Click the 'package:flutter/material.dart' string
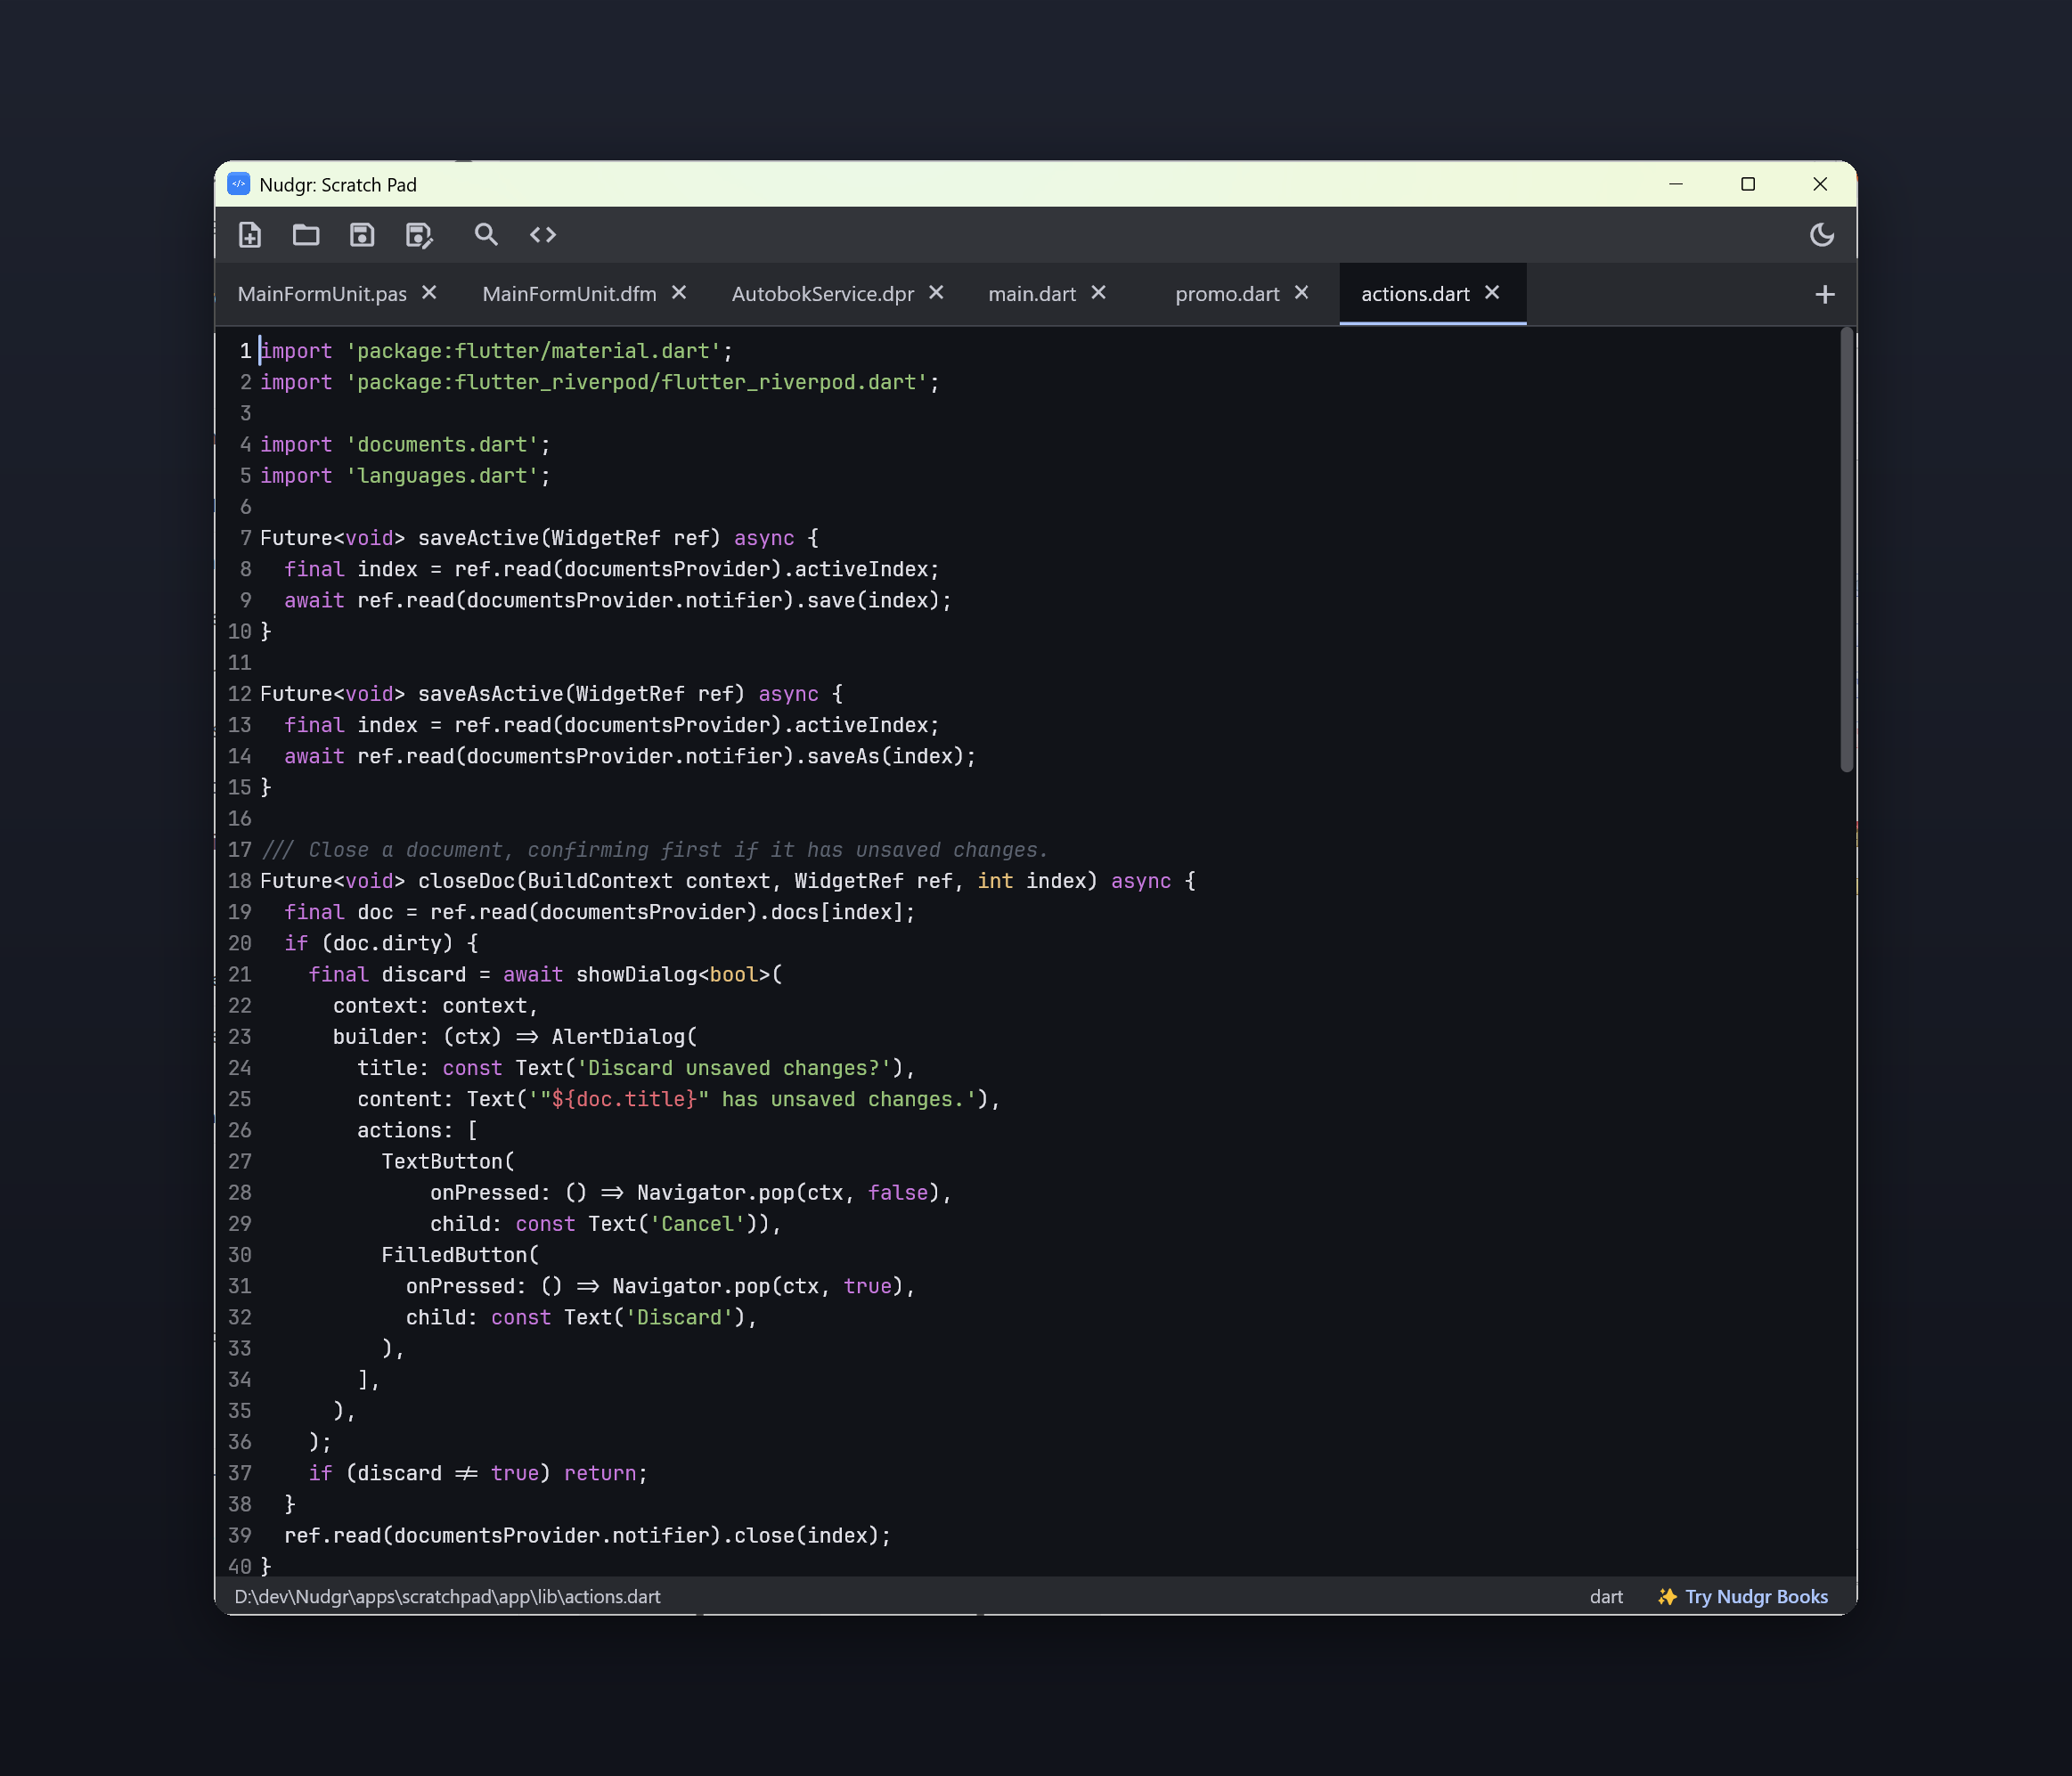Screen dimensions: 2072x1776 click(533, 351)
